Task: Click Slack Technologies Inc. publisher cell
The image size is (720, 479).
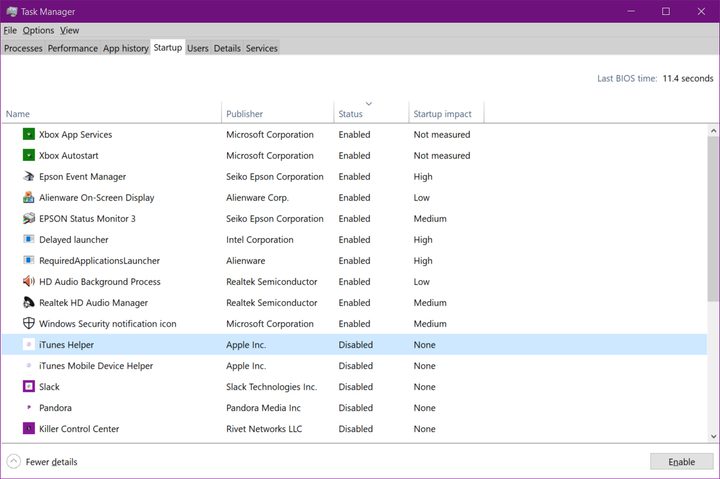Action: click(271, 387)
